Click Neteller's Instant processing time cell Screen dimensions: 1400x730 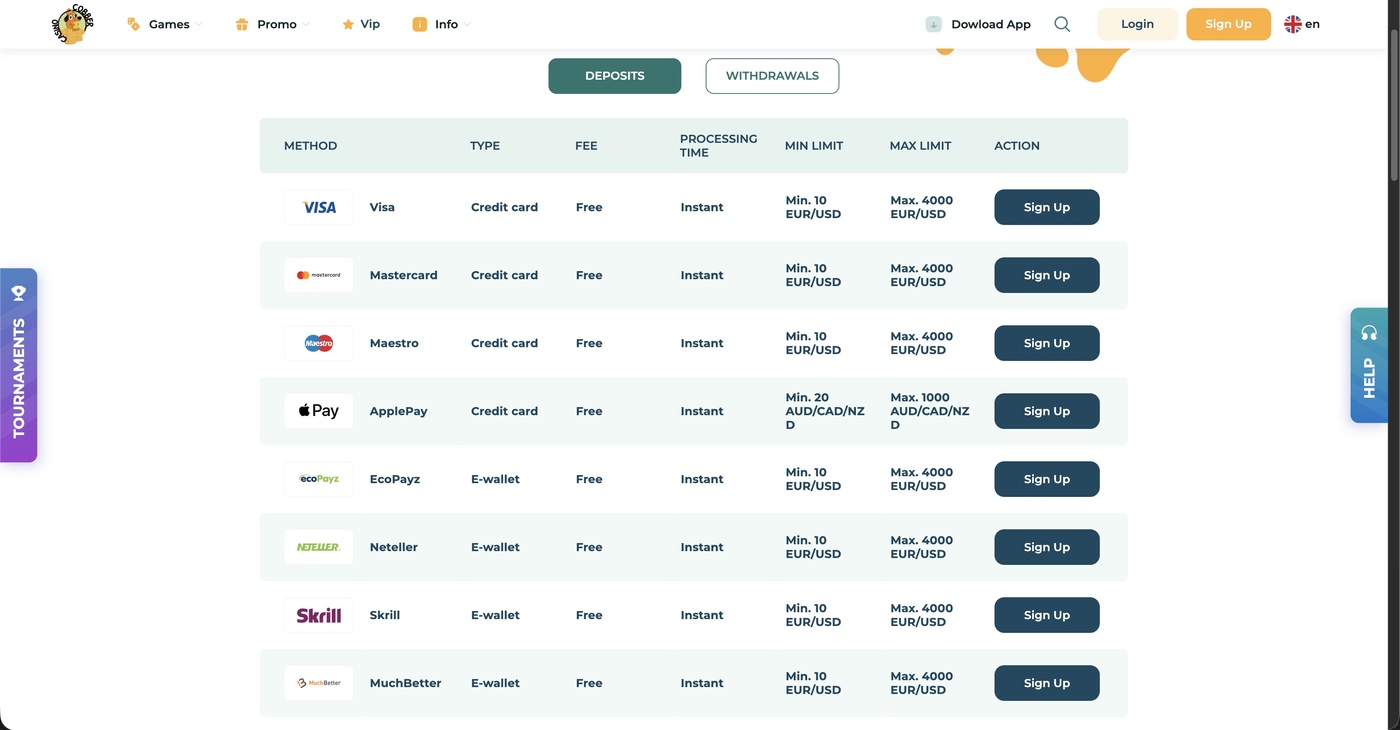[x=702, y=547]
